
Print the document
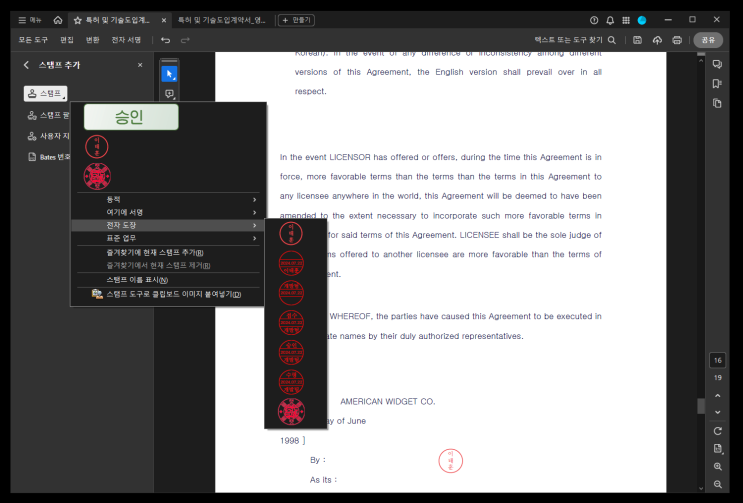[677, 40]
